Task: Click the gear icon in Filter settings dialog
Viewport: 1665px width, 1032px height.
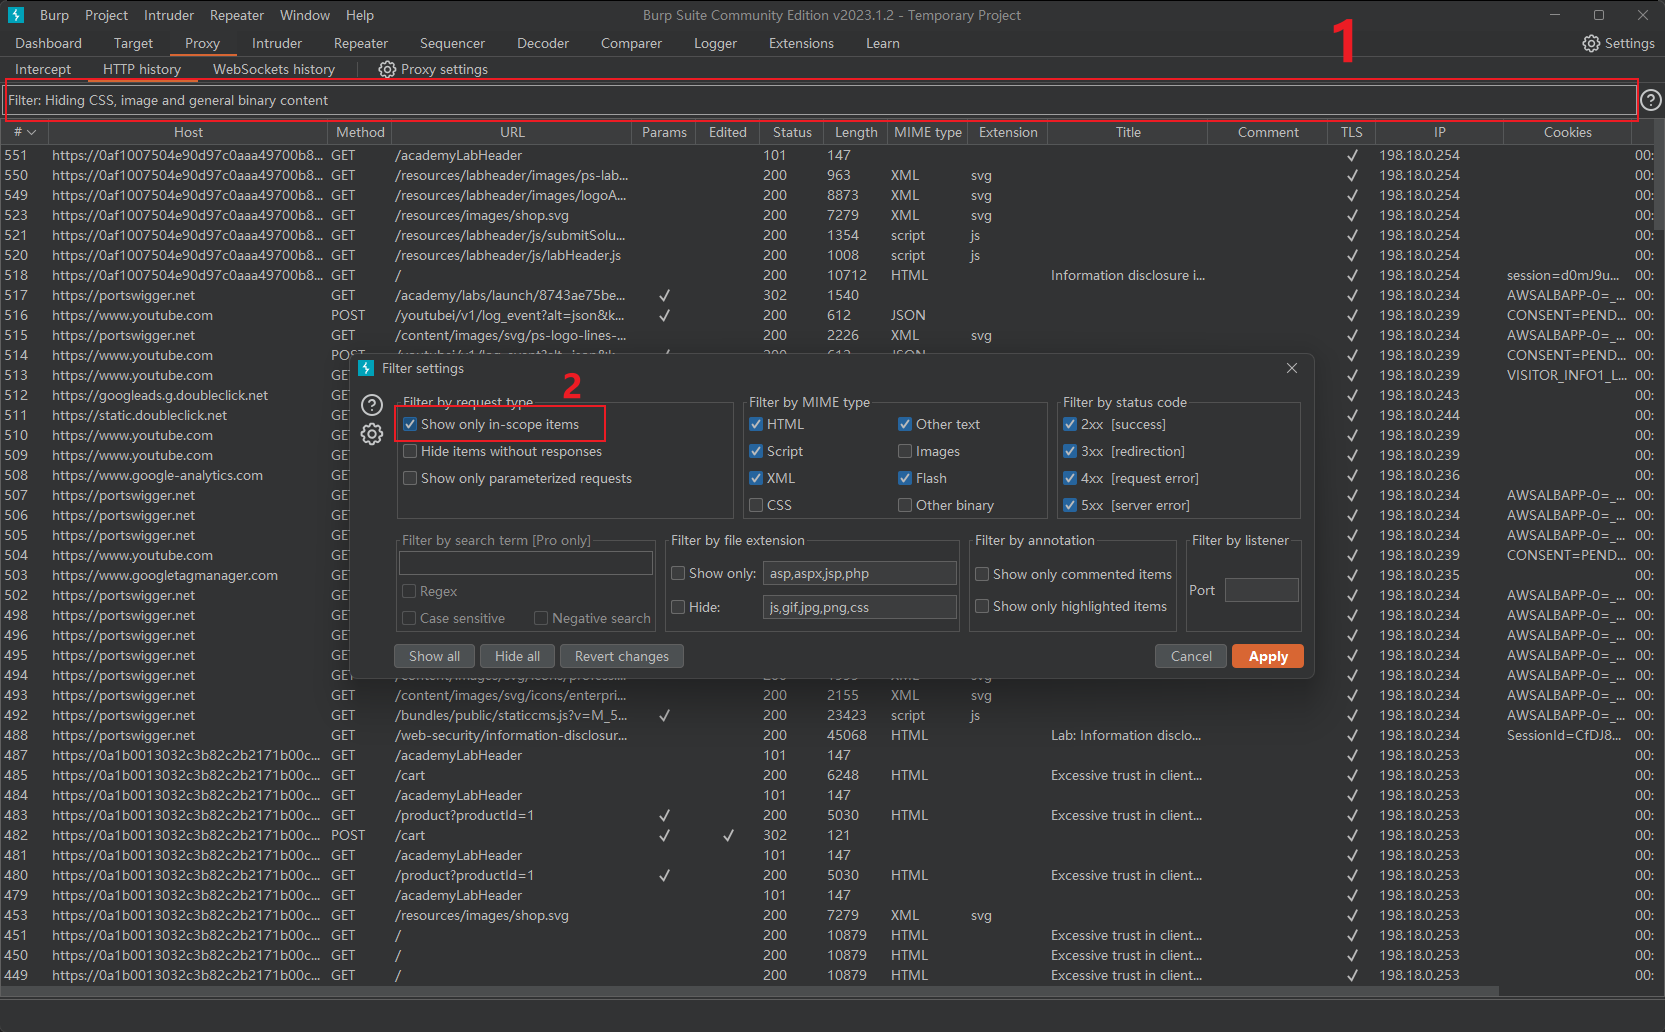Action: (x=372, y=434)
